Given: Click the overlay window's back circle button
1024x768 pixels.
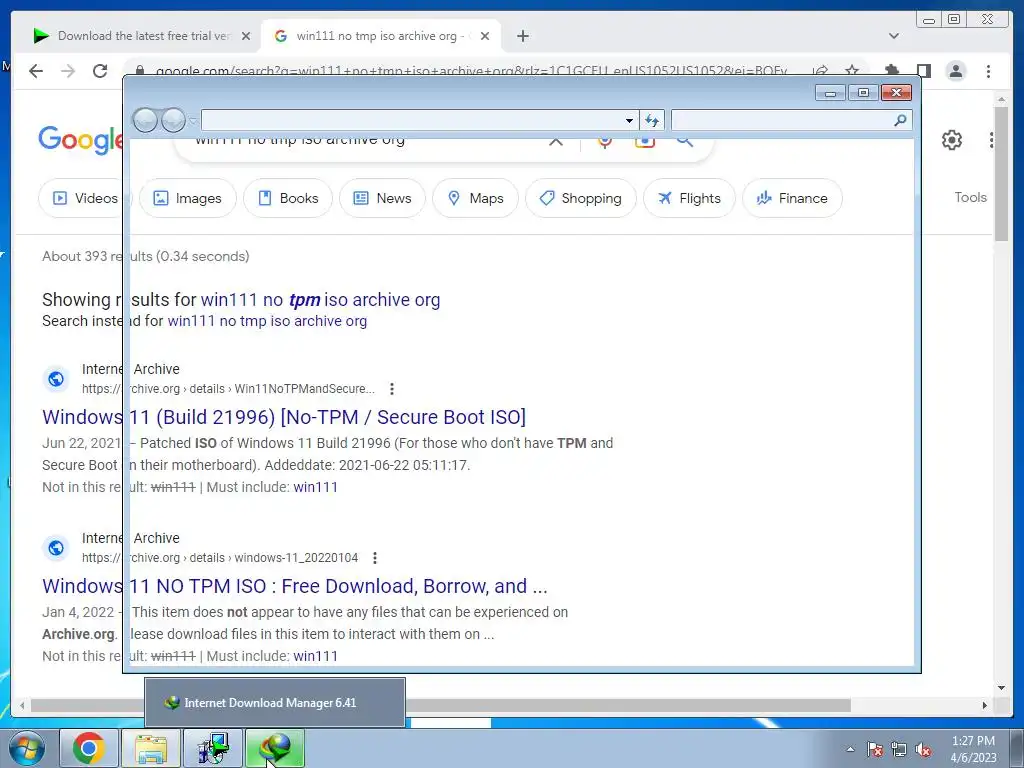Looking at the screenshot, I should pyautogui.click(x=145, y=120).
